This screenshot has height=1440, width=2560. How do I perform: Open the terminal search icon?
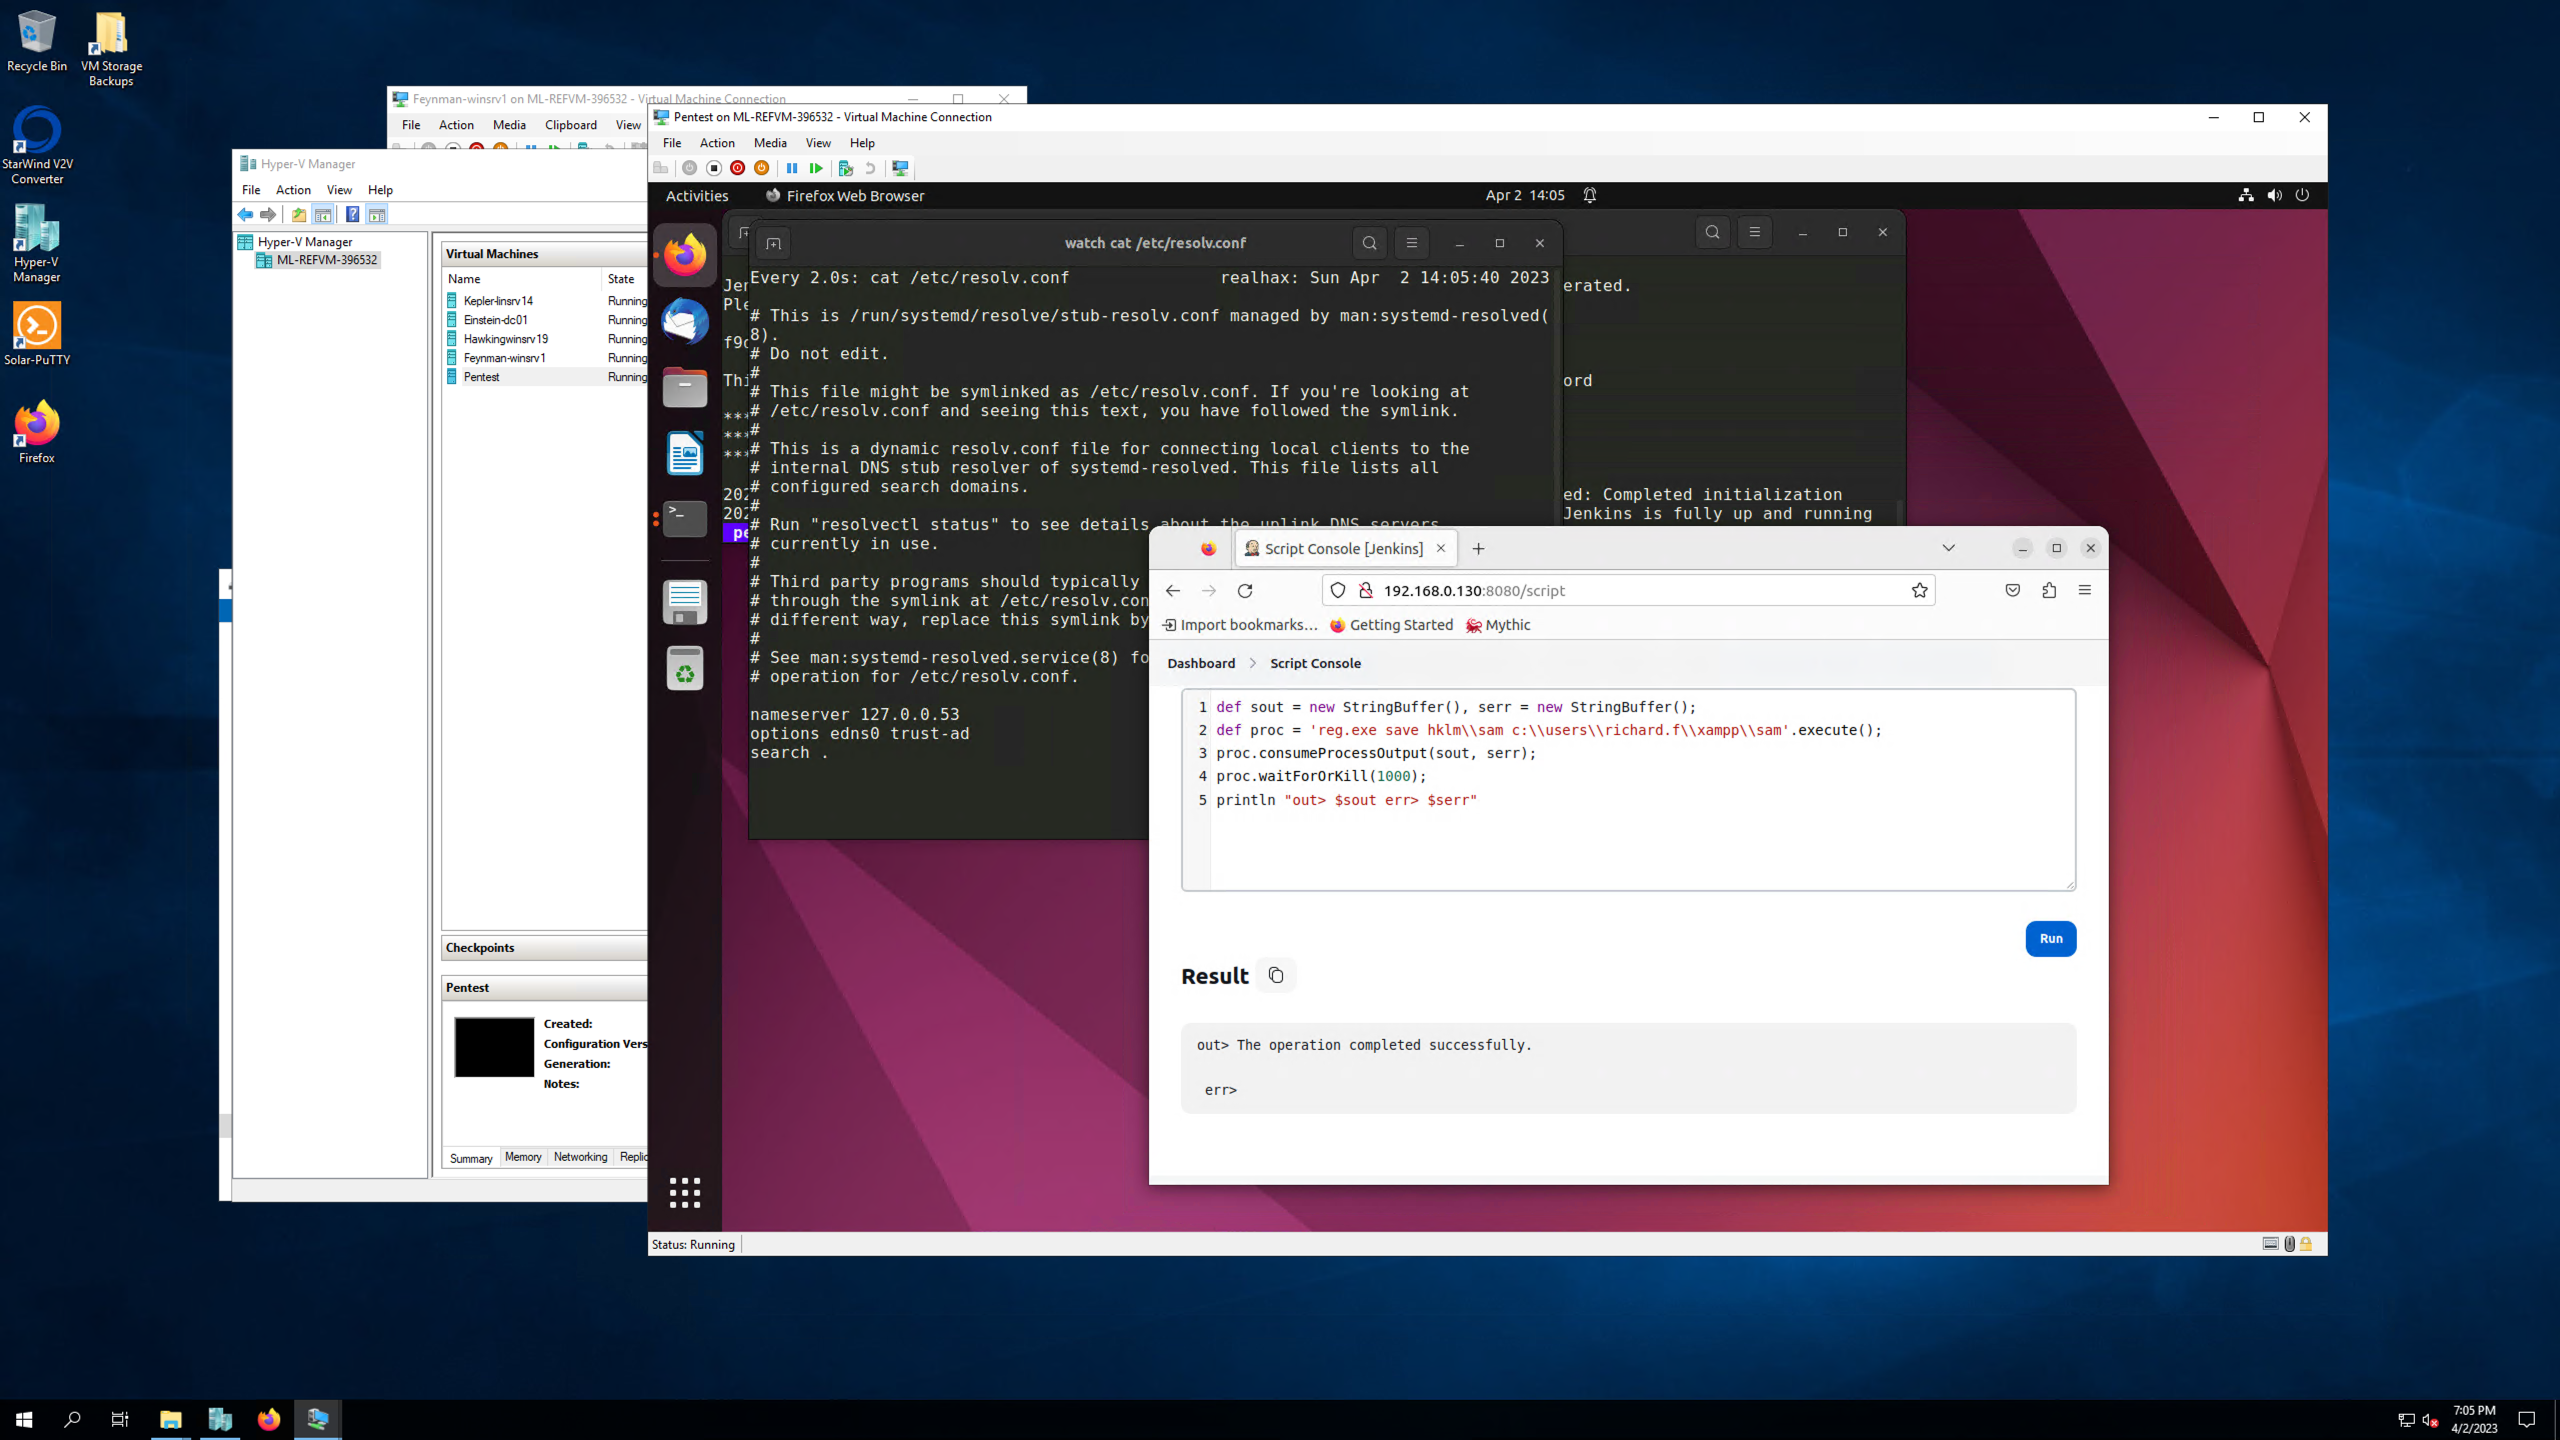[x=1369, y=243]
